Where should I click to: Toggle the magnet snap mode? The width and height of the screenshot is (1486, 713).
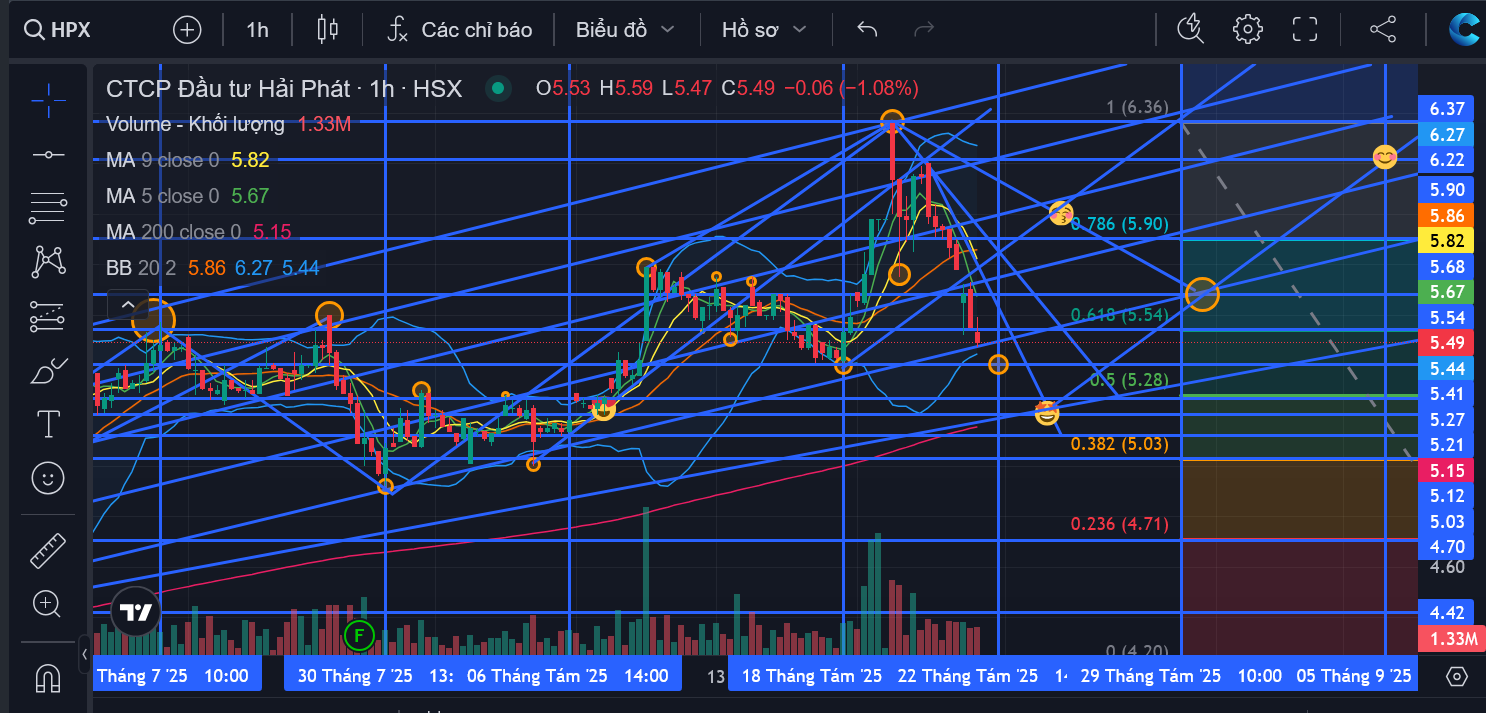48,678
